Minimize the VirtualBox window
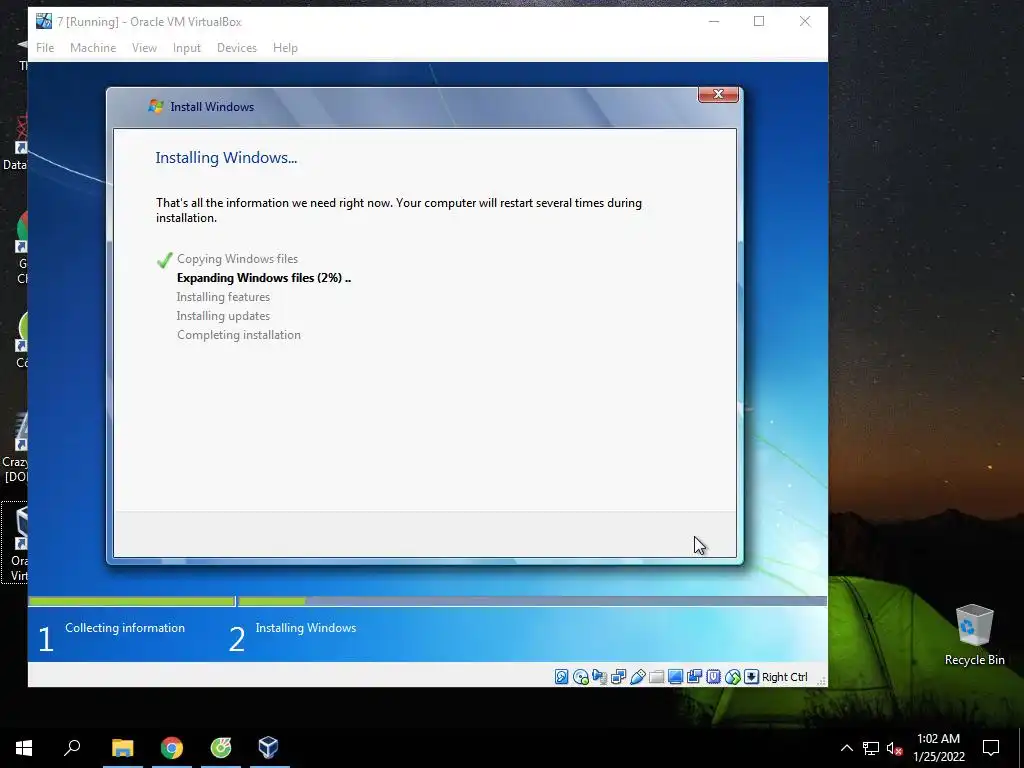The width and height of the screenshot is (1024, 768). tap(714, 22)
